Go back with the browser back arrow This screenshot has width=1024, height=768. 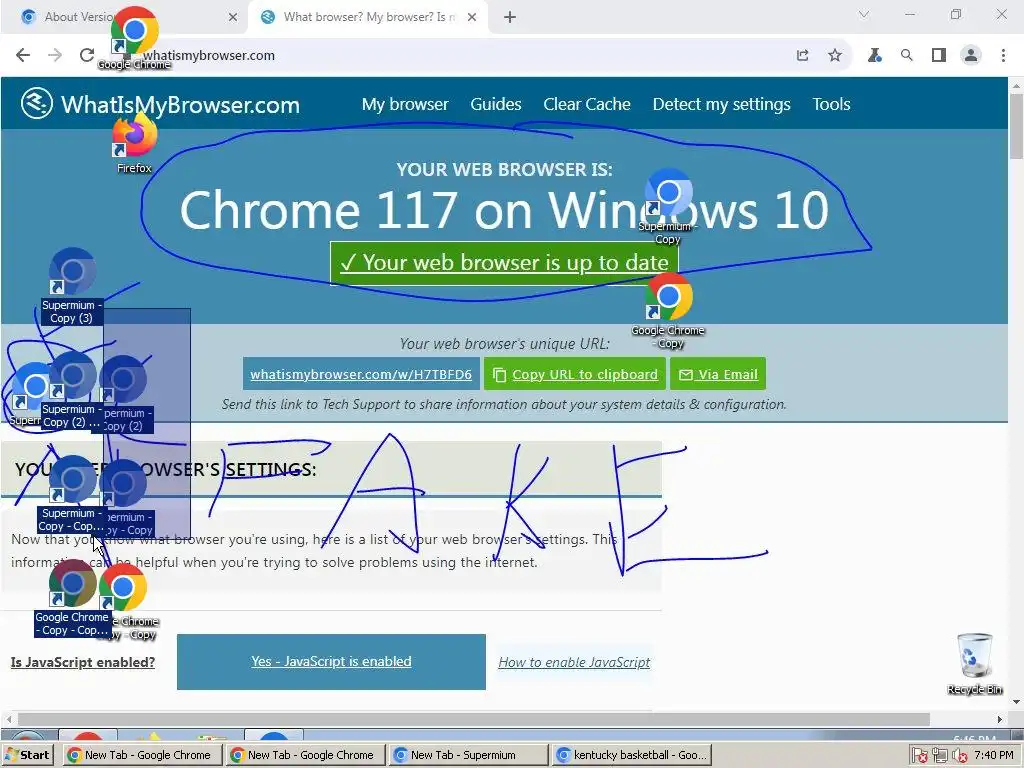(x=23, y=56)
